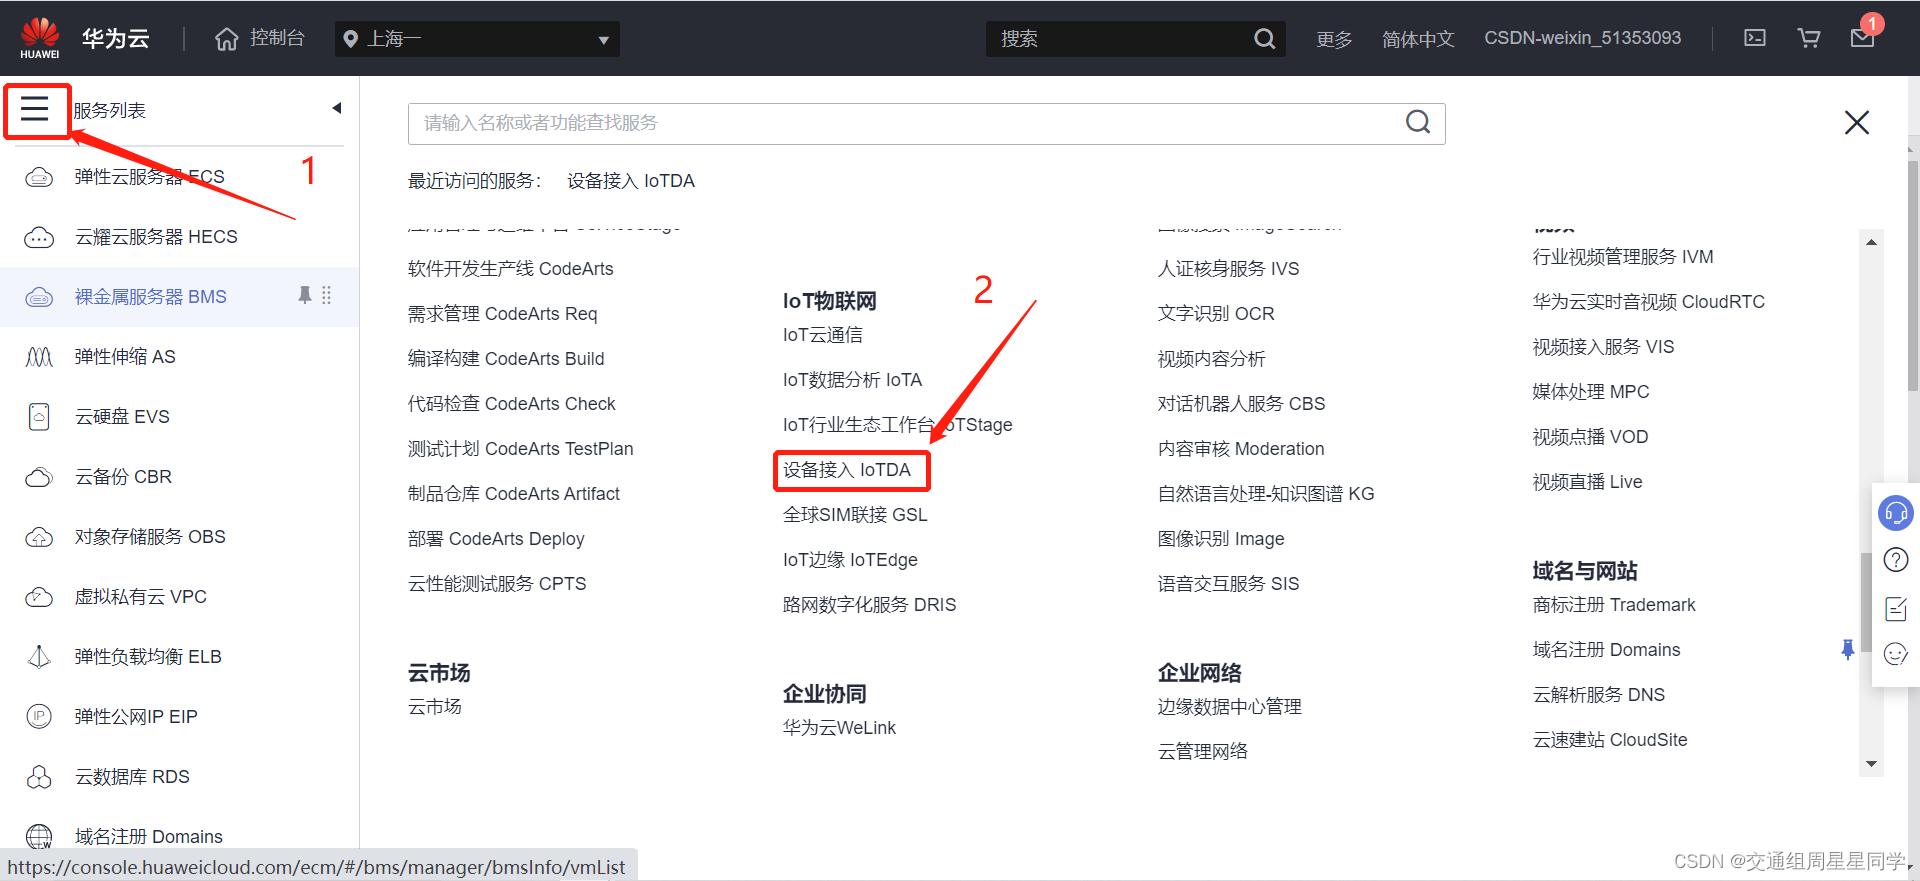Click the 云数据库 RDS icon
1920x881 pixels.
39,777
